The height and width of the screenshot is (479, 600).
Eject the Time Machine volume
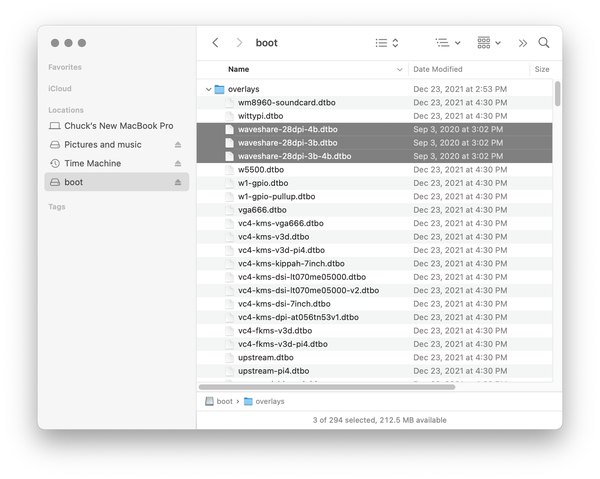click(178, 163)
